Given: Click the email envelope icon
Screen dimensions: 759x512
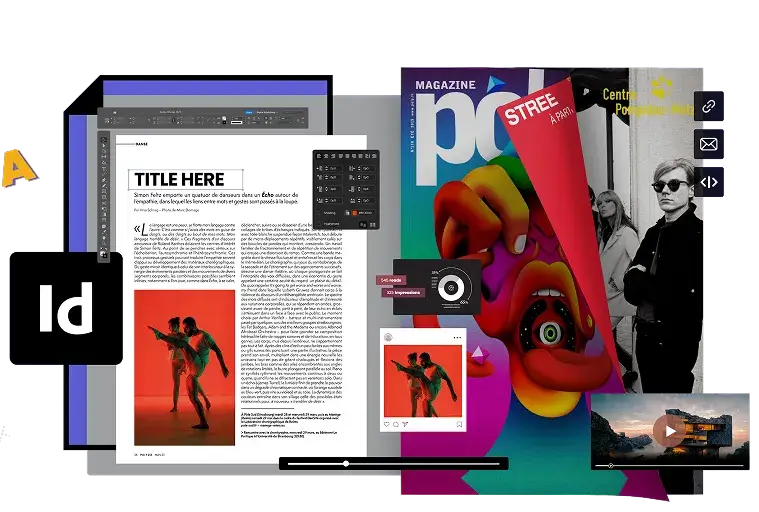Looking at the screenshot, I should coord(709,144).
